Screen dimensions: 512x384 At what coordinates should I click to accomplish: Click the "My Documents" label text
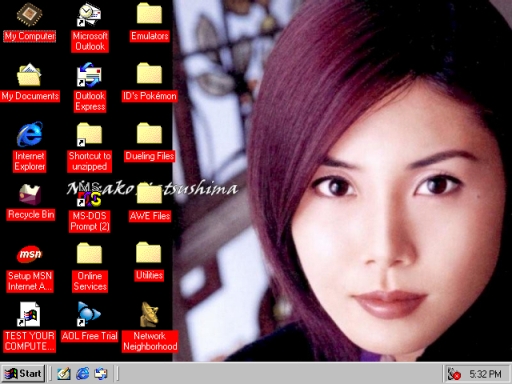coord(30,96)
